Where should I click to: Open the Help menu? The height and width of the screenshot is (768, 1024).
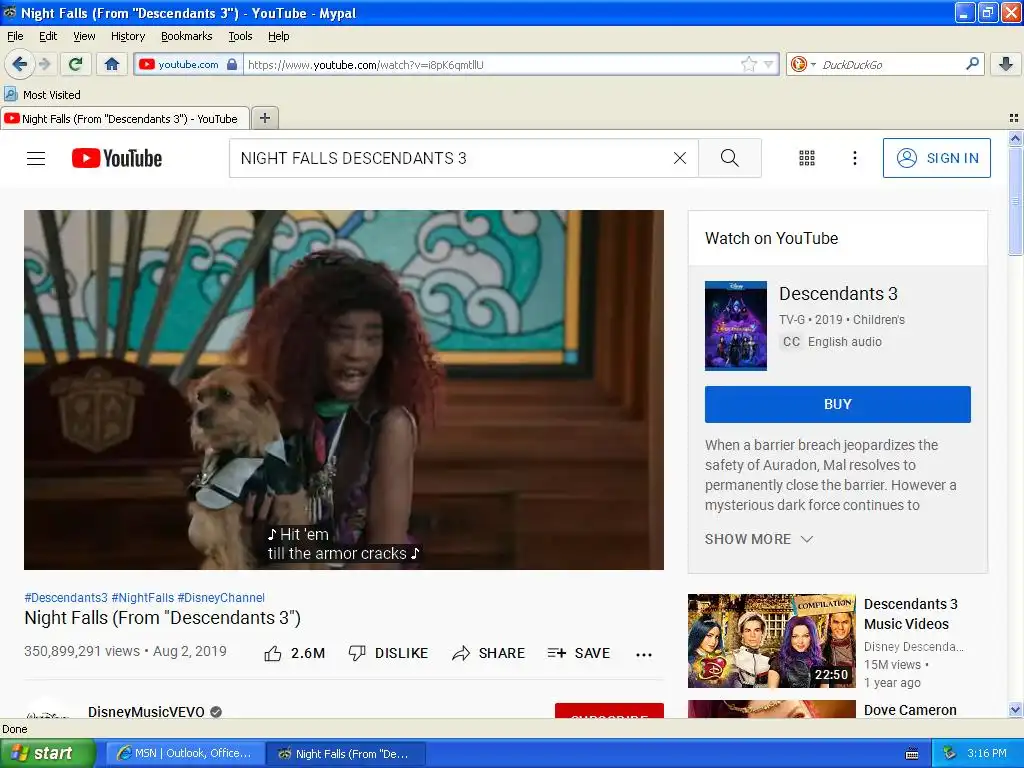(278, 36)
